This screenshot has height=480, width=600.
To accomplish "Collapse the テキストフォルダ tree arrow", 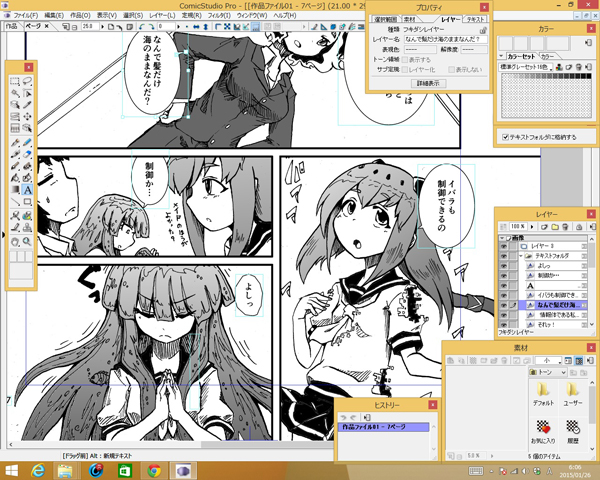I will tap(521, 256).
